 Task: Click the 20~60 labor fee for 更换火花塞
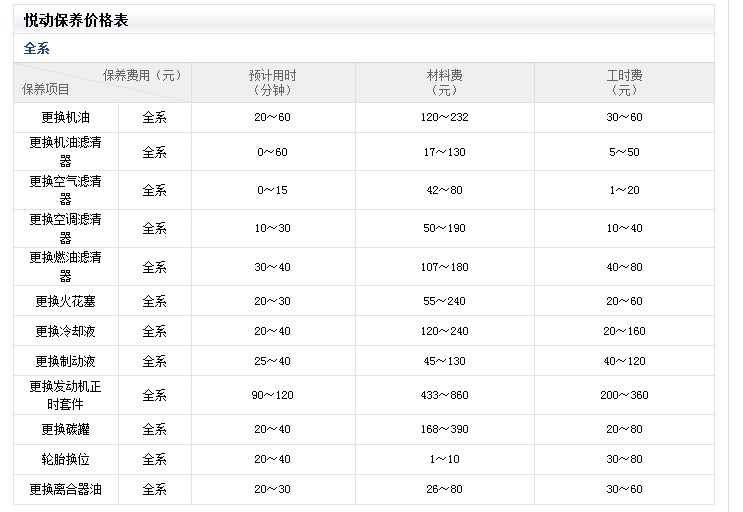[x=625, y=301]
